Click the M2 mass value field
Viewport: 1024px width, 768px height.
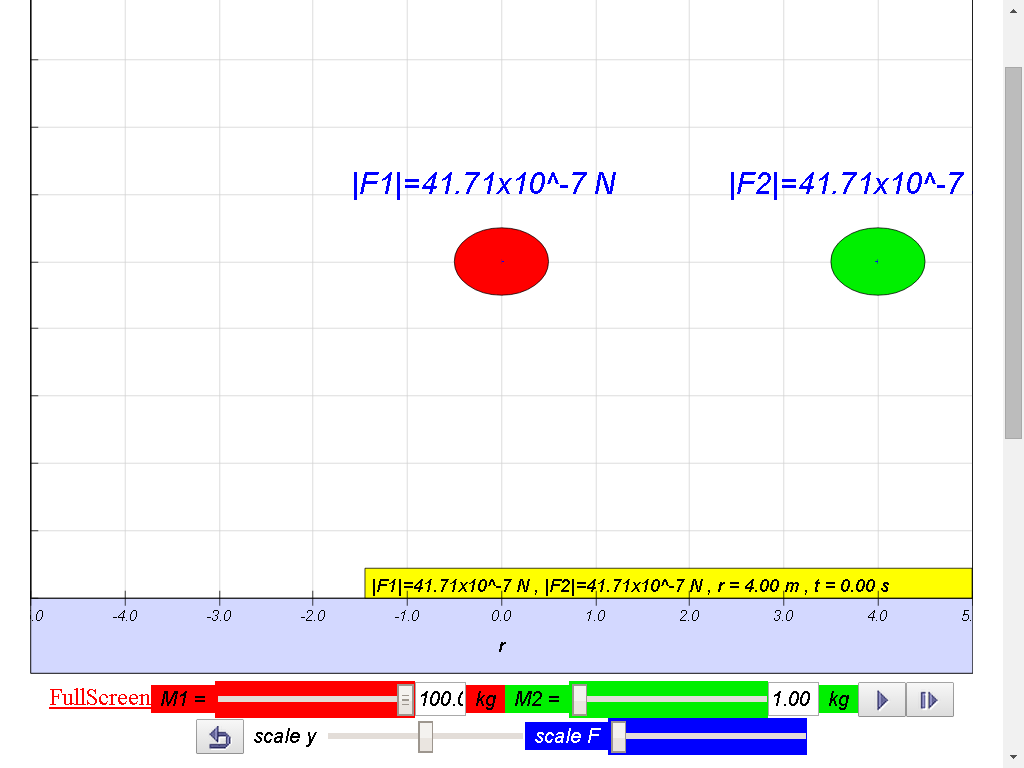click(792, 699)
